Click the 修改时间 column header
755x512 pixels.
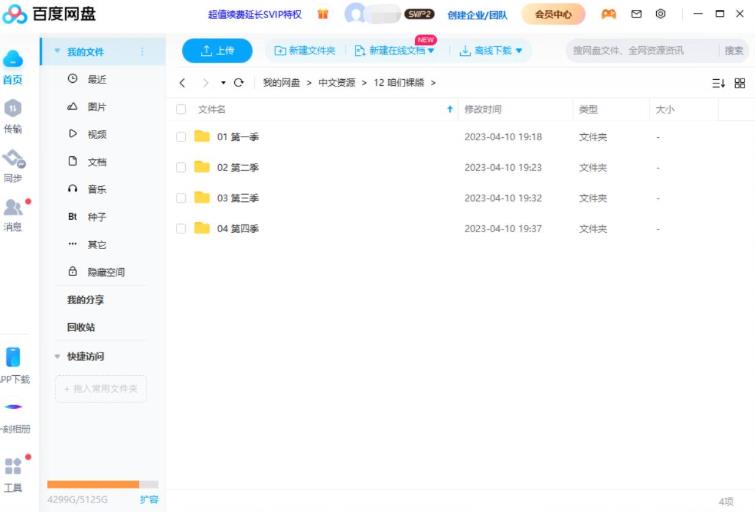(483, 109)
